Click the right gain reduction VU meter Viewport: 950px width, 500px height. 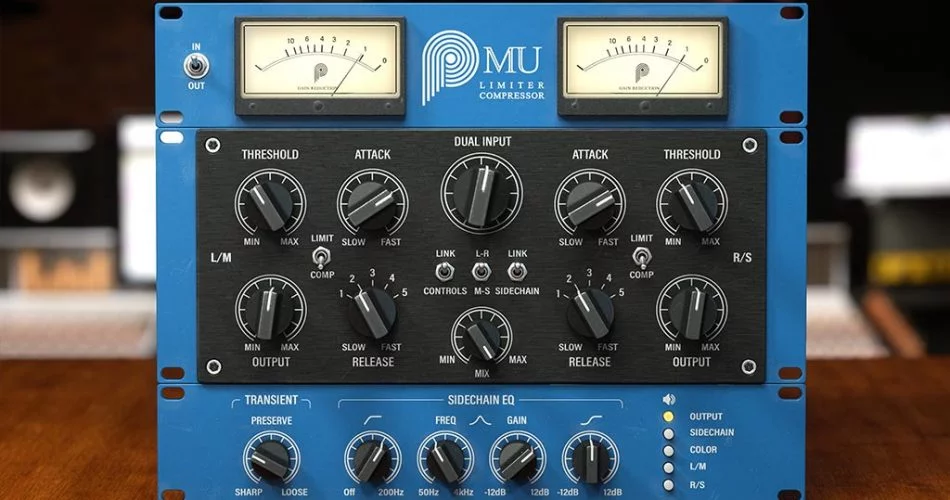tap(642, 65)
